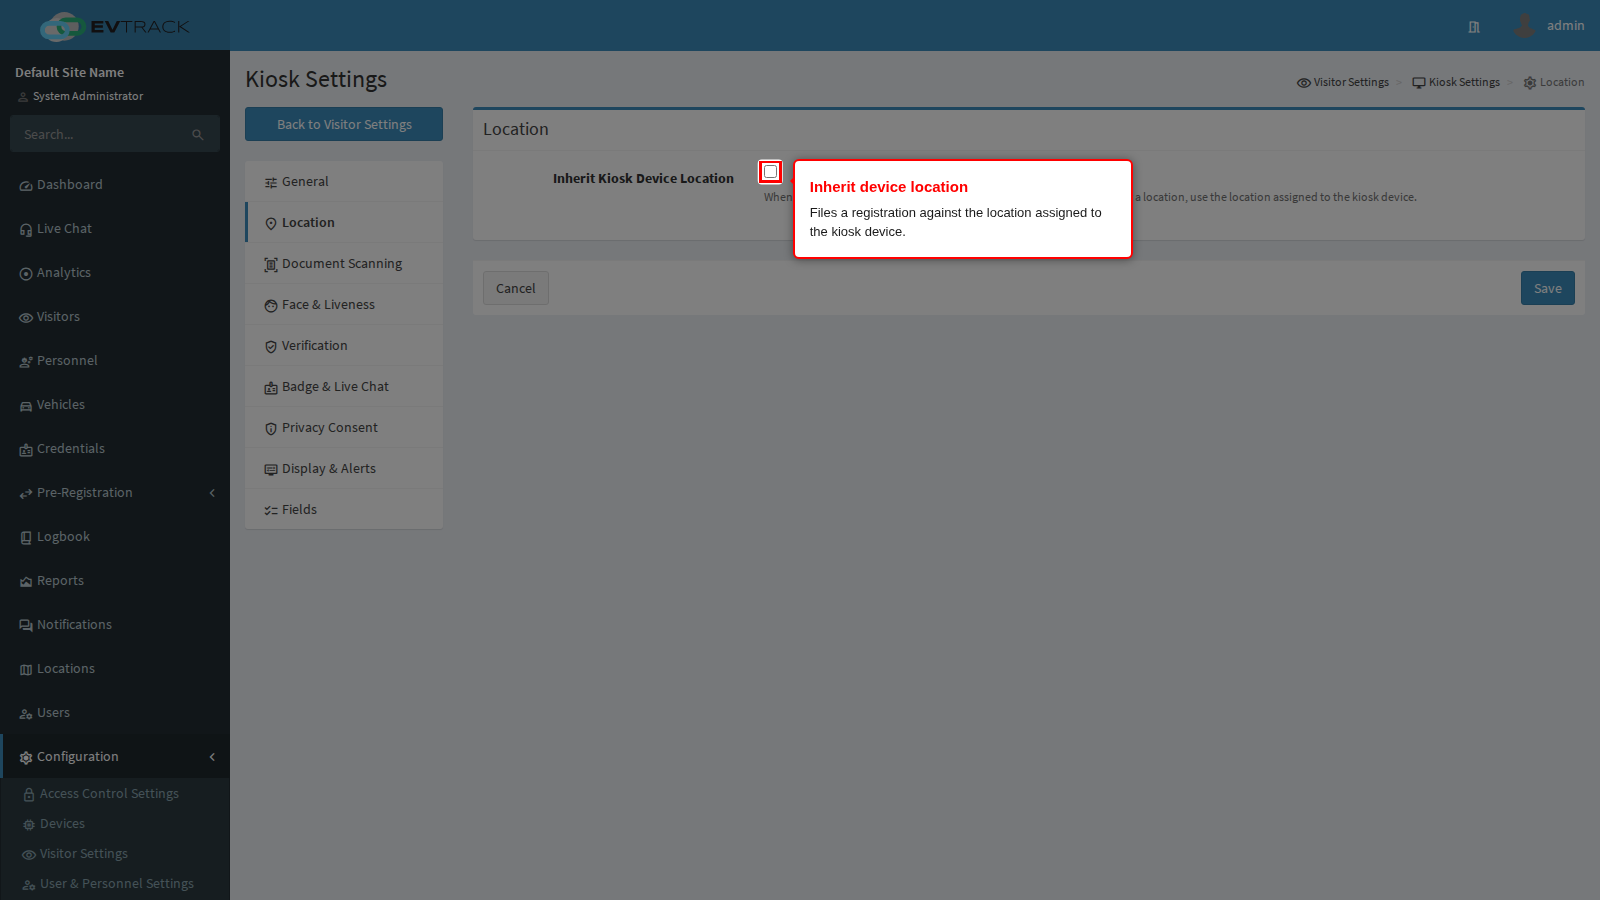Open Access Control Settings submenu item
Viewport: 1600px width, 900px height.
pos(109,794)
